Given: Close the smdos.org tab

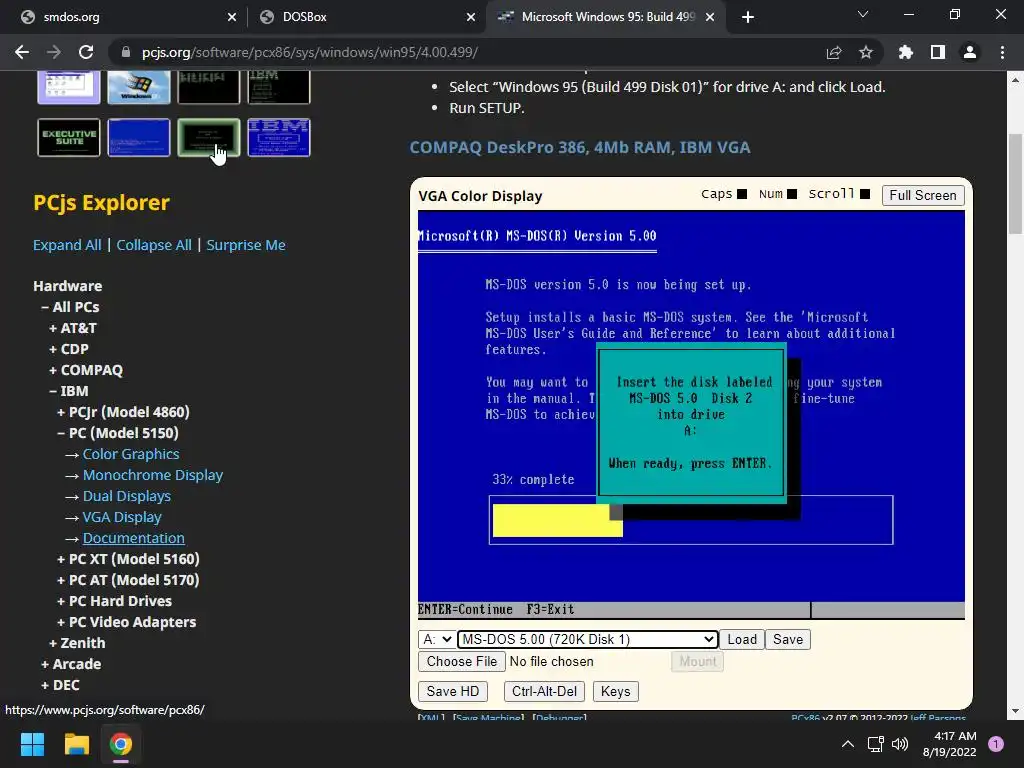Looking at the screenshot, I should (x=232, y=17).
